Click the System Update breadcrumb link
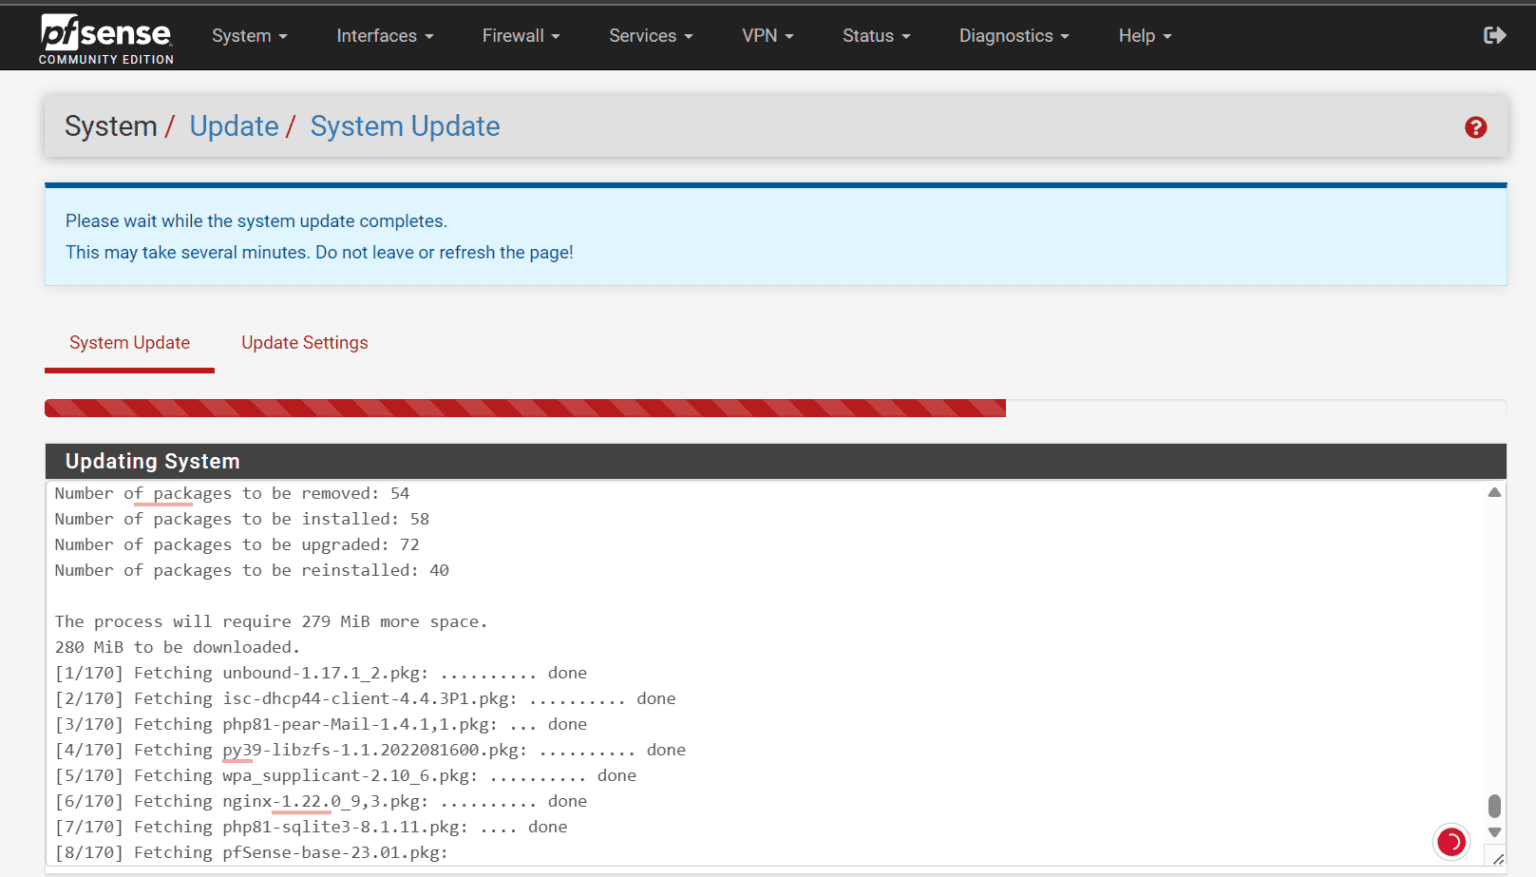Screen dimensions: 1536x877 click(405, 126)
